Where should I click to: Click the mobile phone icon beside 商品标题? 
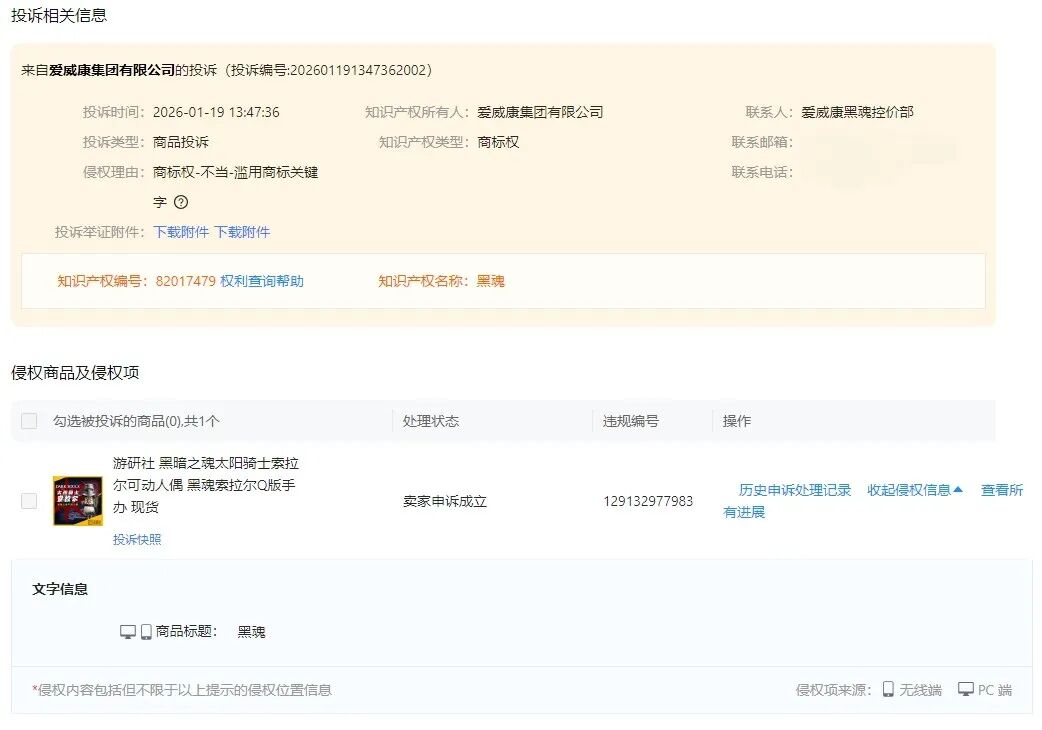[x=146, y=632]
